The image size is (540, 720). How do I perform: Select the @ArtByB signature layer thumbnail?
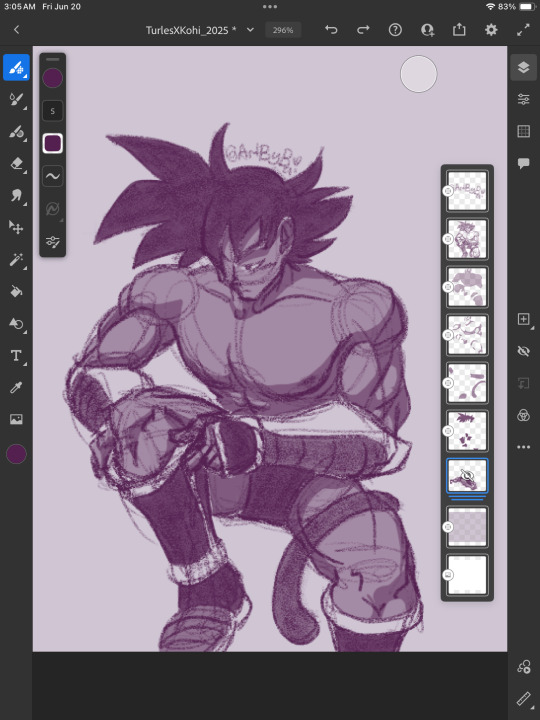pos(467,191)
